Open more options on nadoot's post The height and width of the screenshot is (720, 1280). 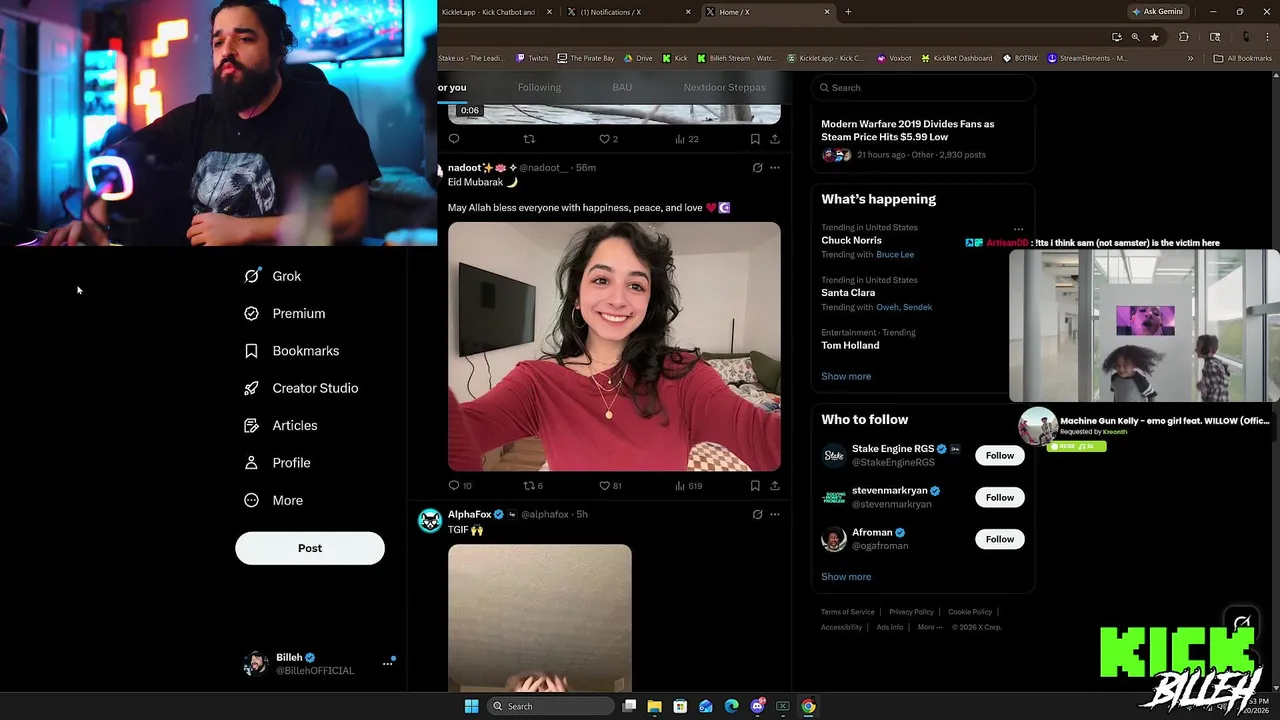coord(774,168)
